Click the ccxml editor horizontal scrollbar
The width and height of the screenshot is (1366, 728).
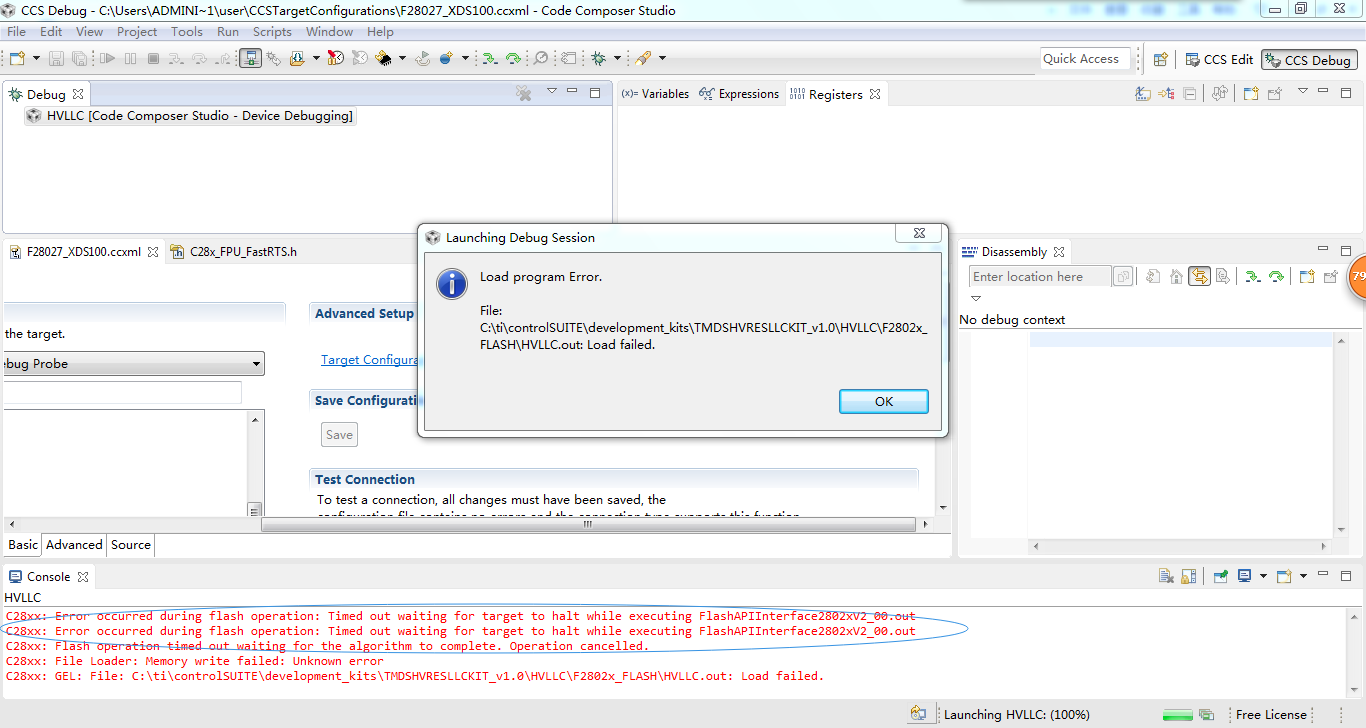coord(588,523)
